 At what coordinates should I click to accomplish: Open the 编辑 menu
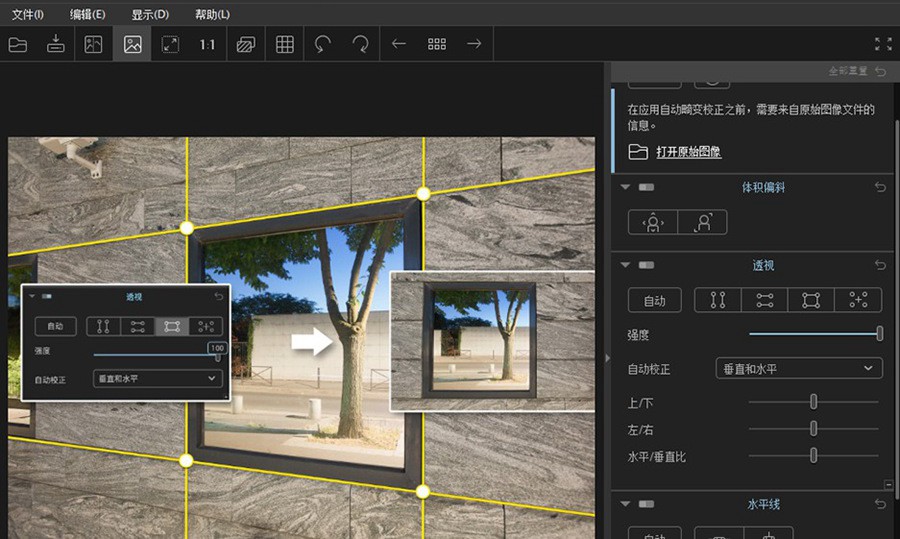tap(87, 14)
